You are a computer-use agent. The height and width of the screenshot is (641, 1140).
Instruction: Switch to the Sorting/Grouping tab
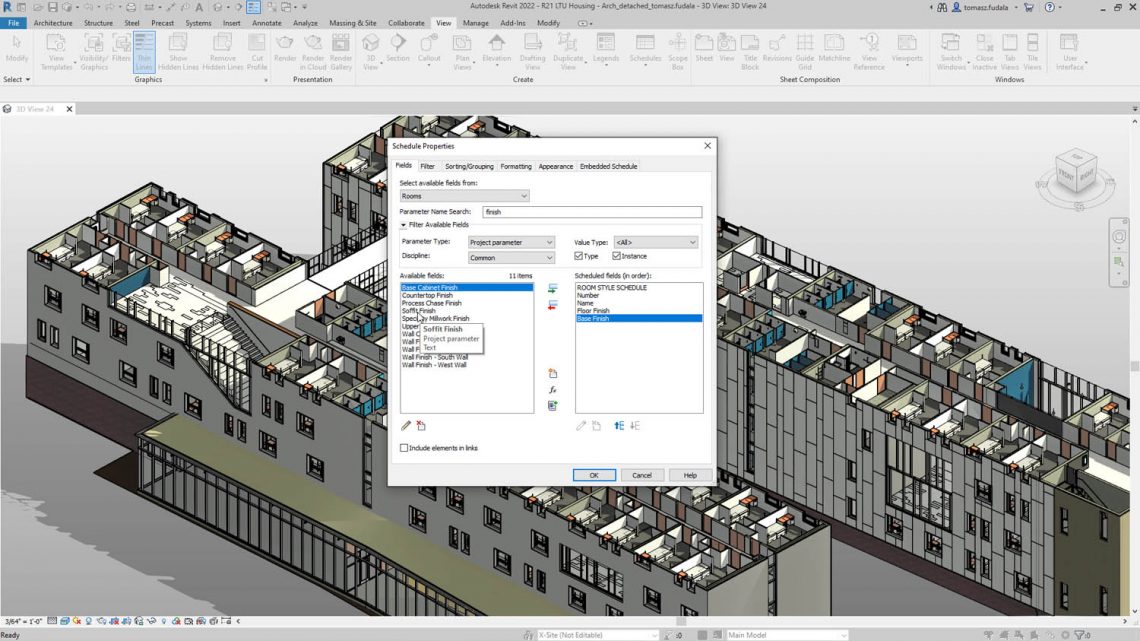468,166
